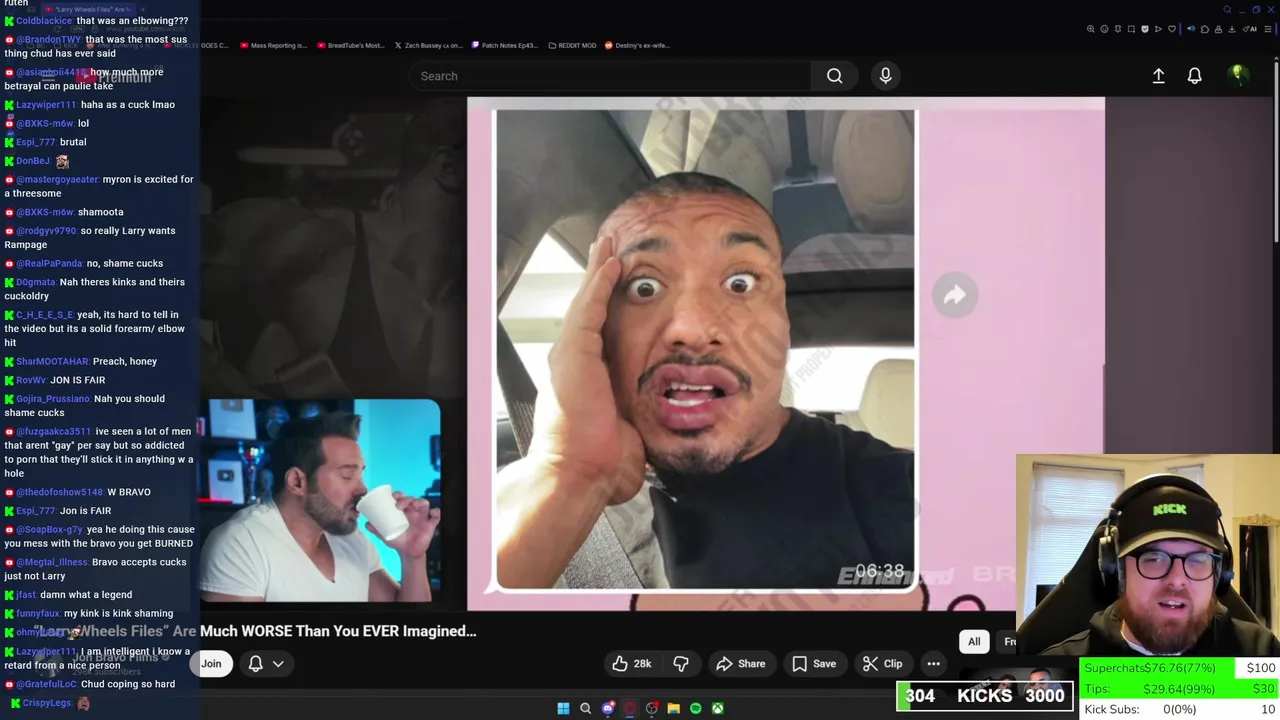The height and width of the screenshot is (720, 1280).
Task: Open Windows Start menu
Action: point(563,708)
